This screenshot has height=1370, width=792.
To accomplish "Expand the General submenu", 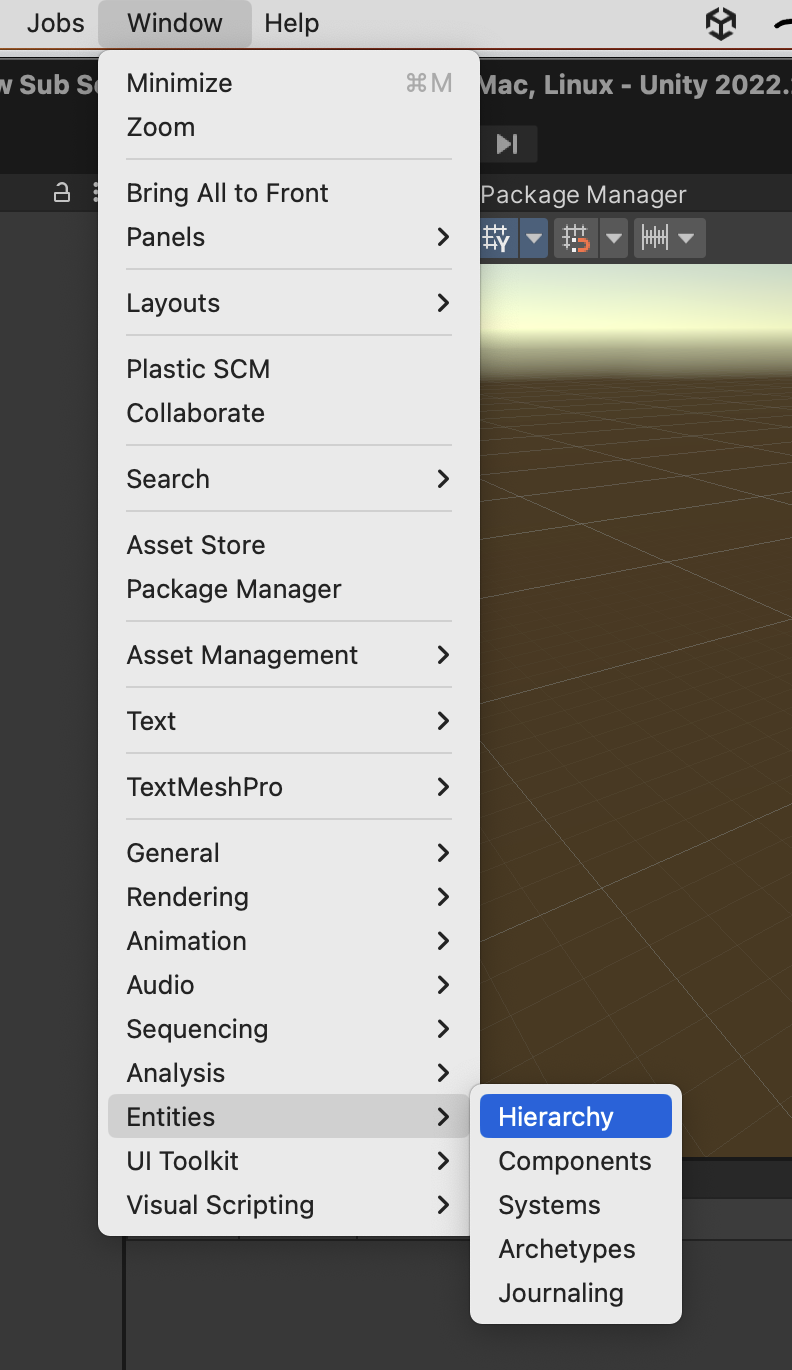I will click(289, 853).
